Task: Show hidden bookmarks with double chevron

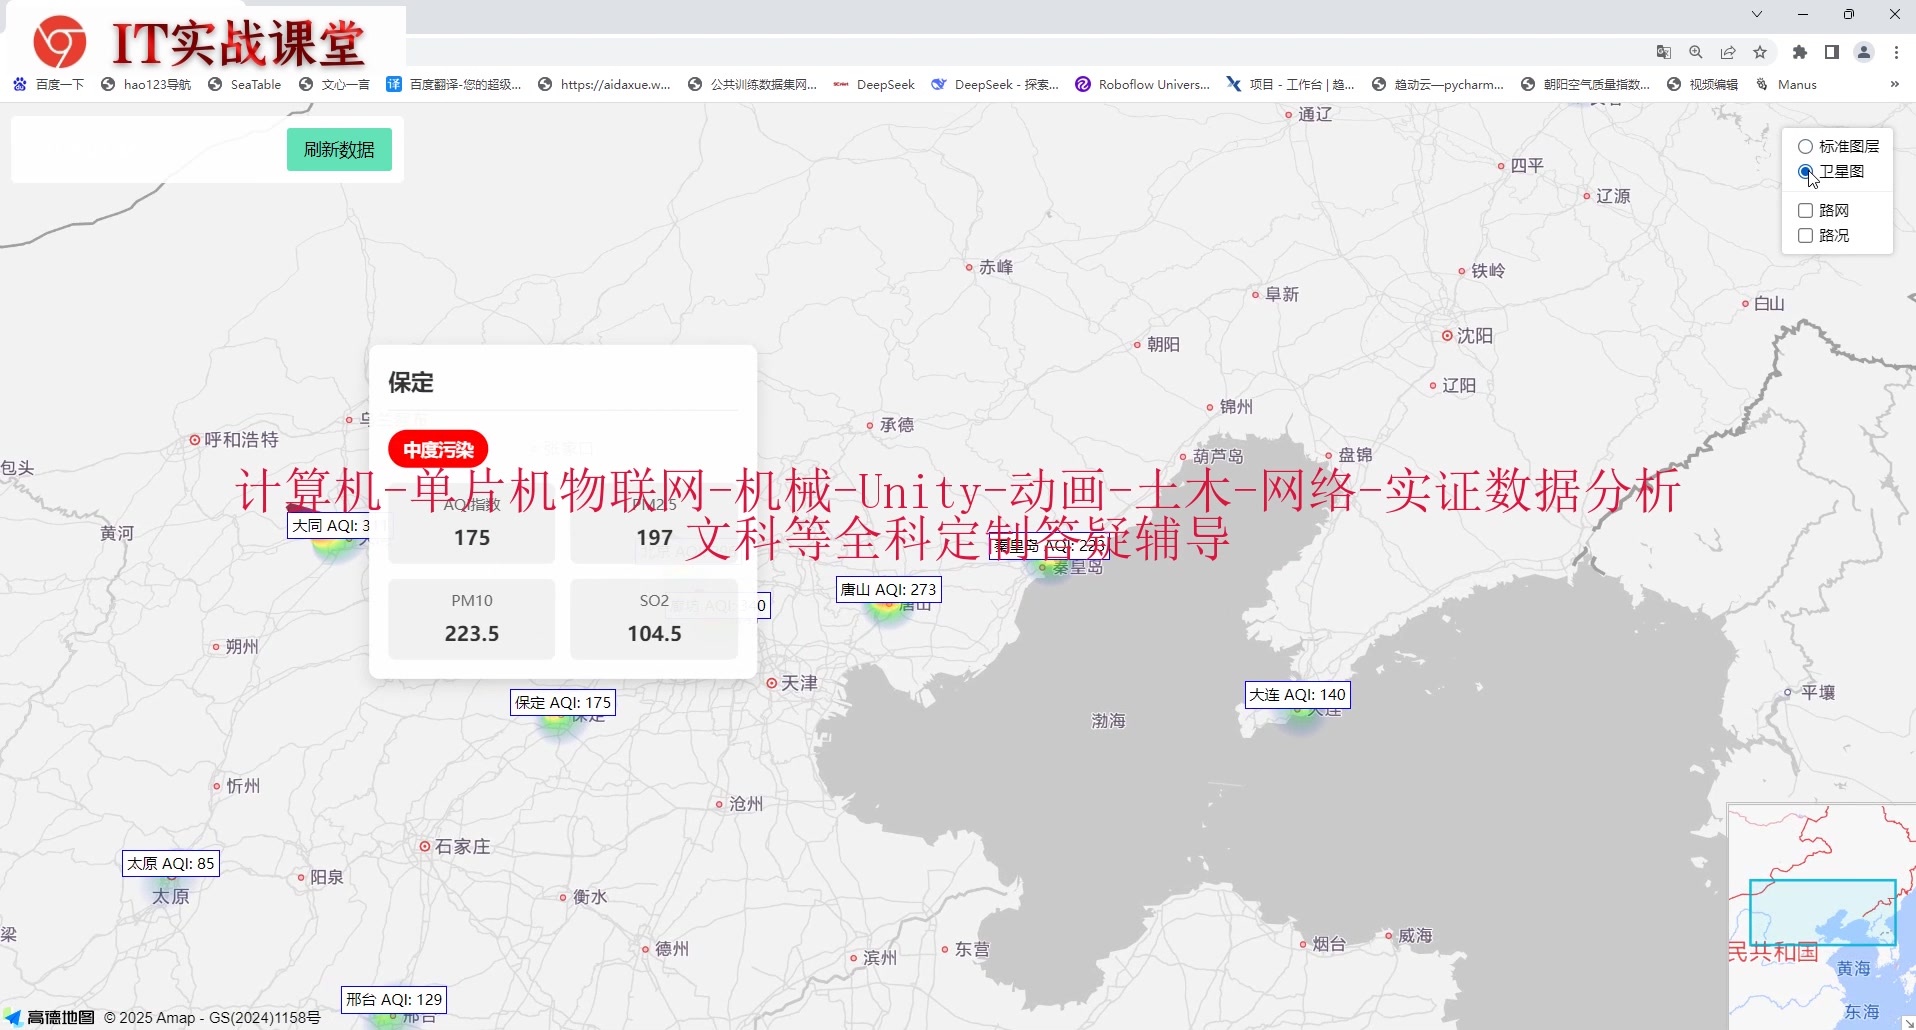Action: pos(1895,84)
